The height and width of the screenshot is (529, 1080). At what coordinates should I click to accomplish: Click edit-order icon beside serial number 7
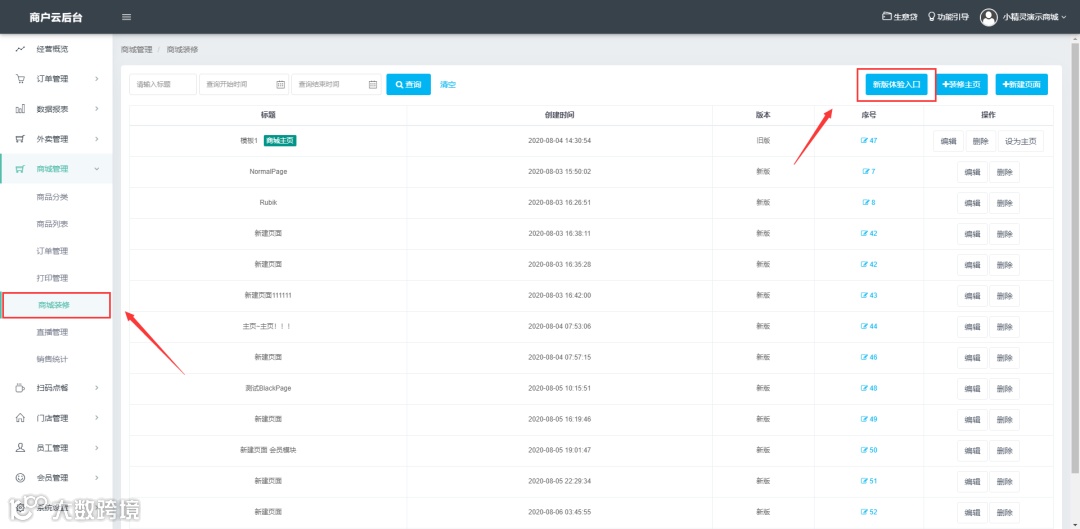pos(866,172)
